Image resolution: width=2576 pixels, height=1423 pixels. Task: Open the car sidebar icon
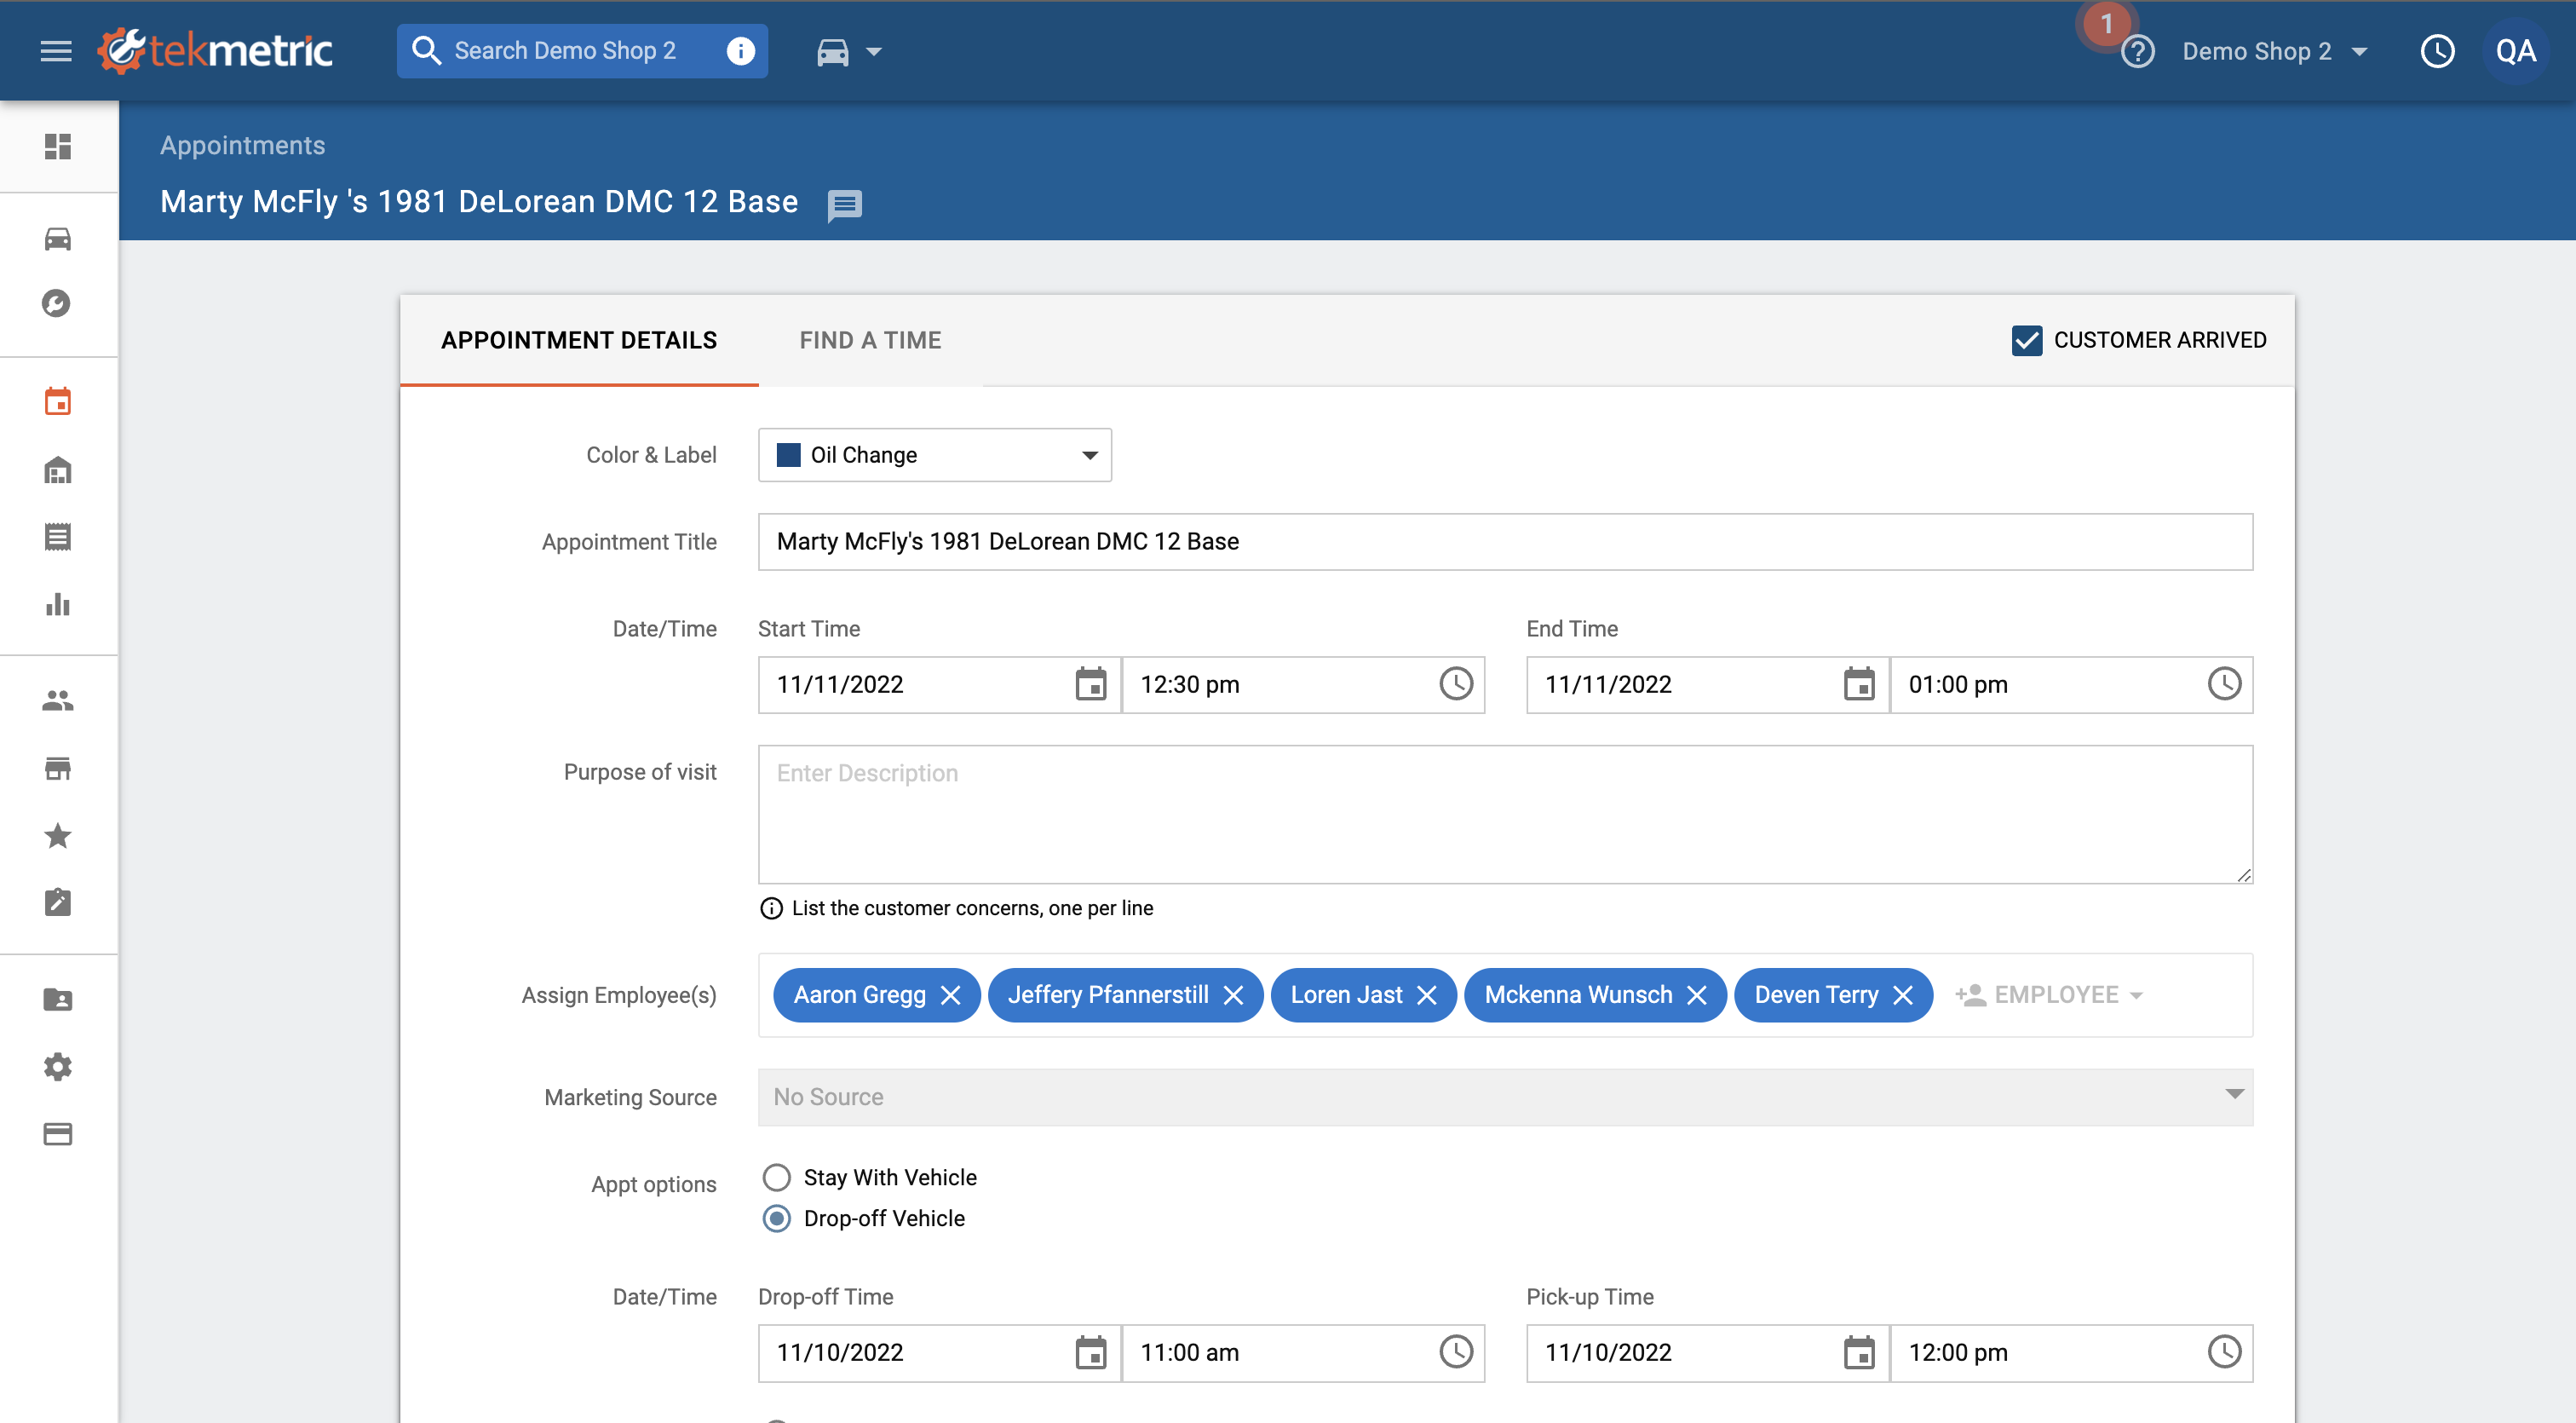pyautogui.click(x=58, y=238)
